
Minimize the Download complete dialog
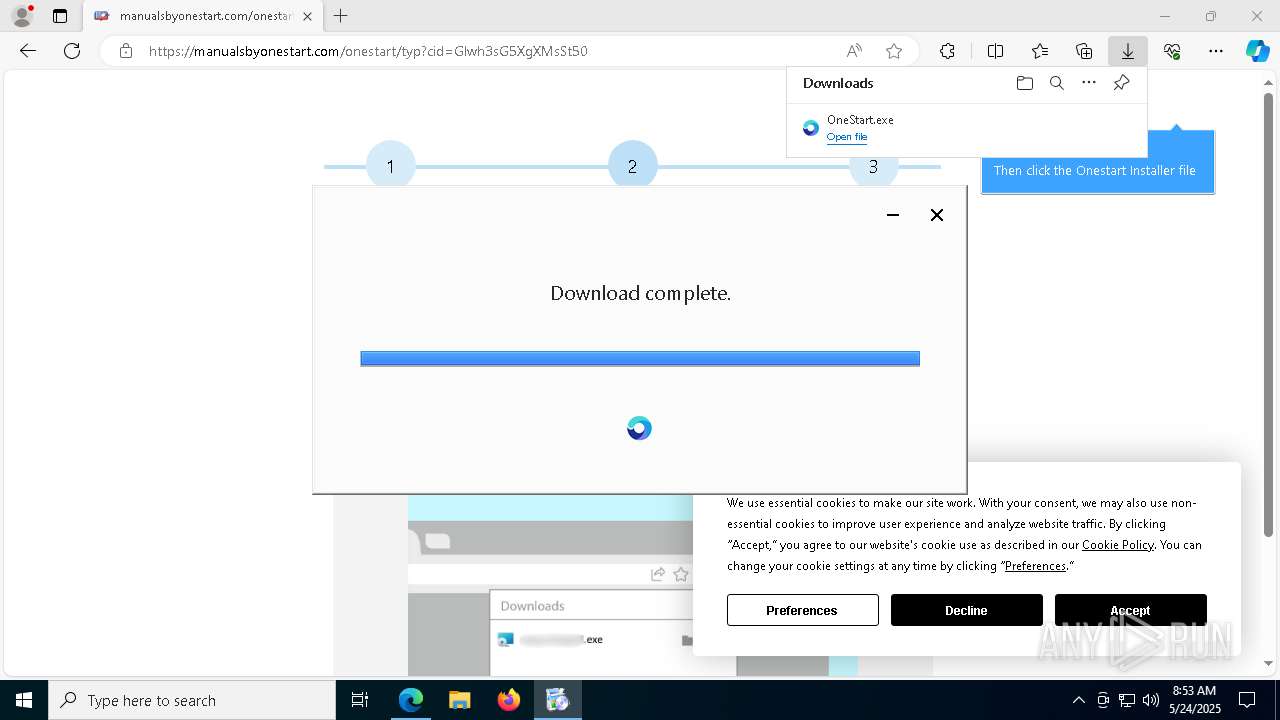click(893, 215)
